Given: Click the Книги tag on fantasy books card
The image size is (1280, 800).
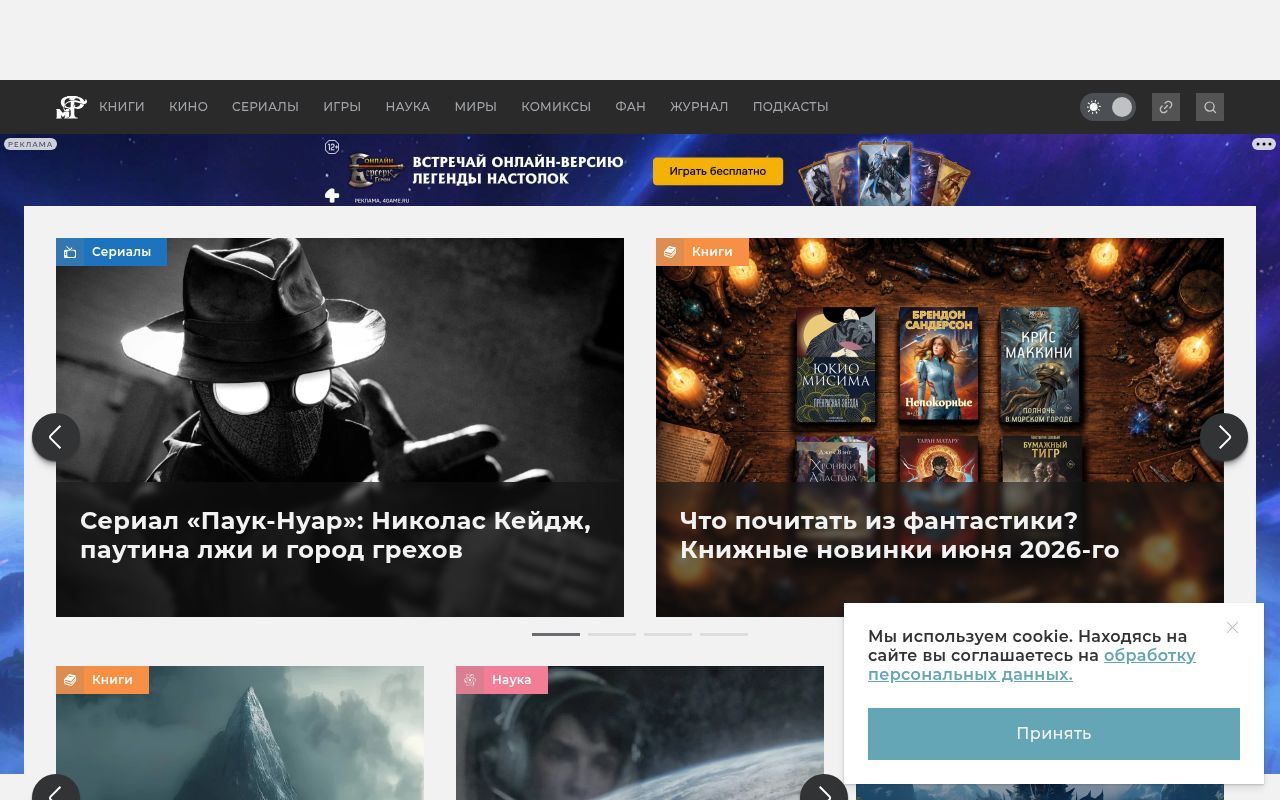Looking at the screenshot, I should click(702, 252).
